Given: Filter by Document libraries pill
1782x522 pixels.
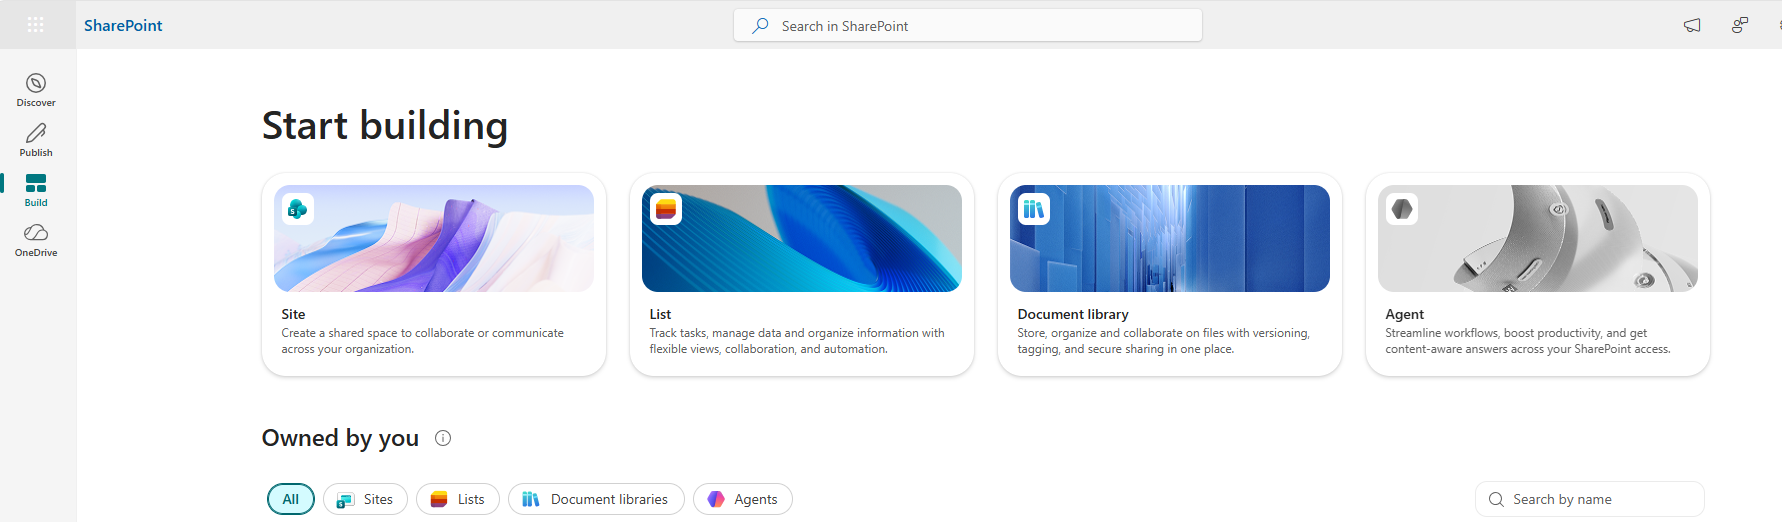Looking at the screenshot, I should point(596,499).
